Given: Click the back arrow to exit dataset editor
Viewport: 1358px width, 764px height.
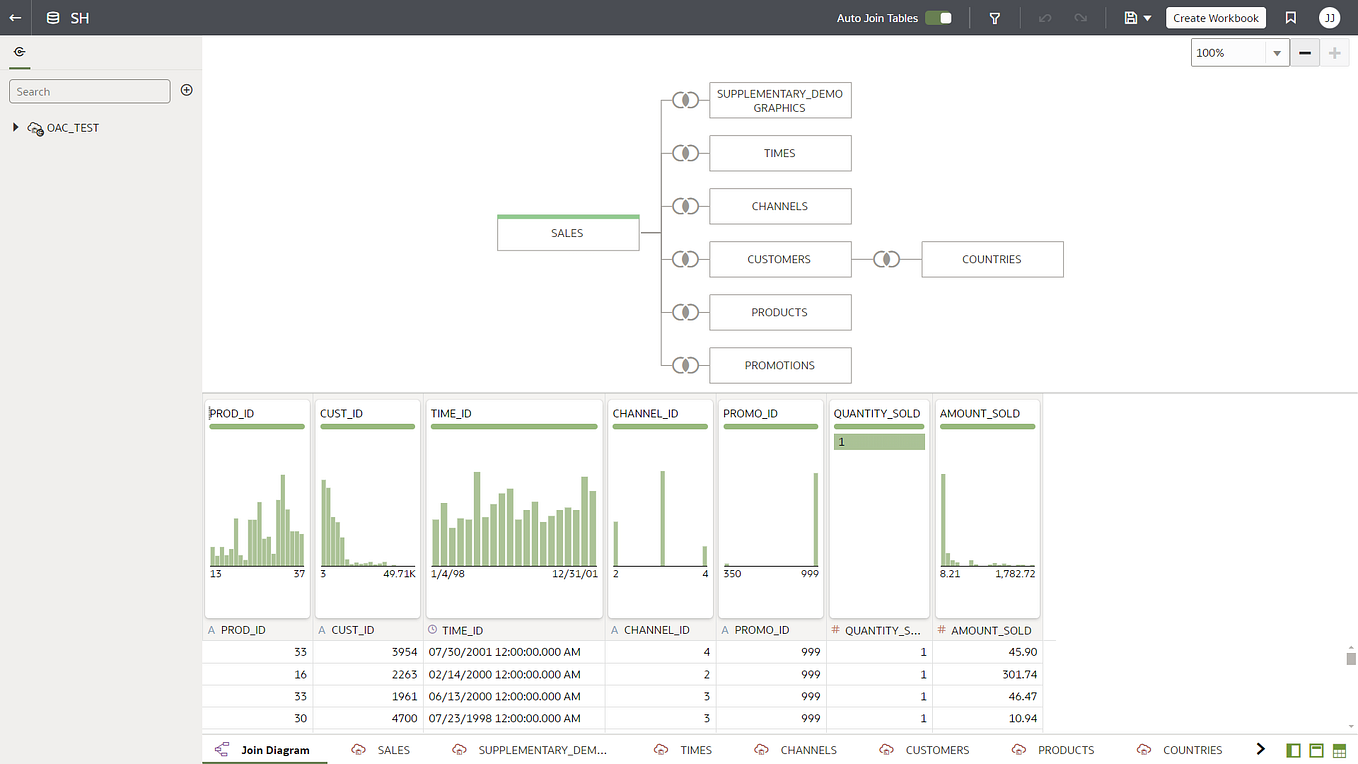Looking at the screenshot, I should point(14,17).
